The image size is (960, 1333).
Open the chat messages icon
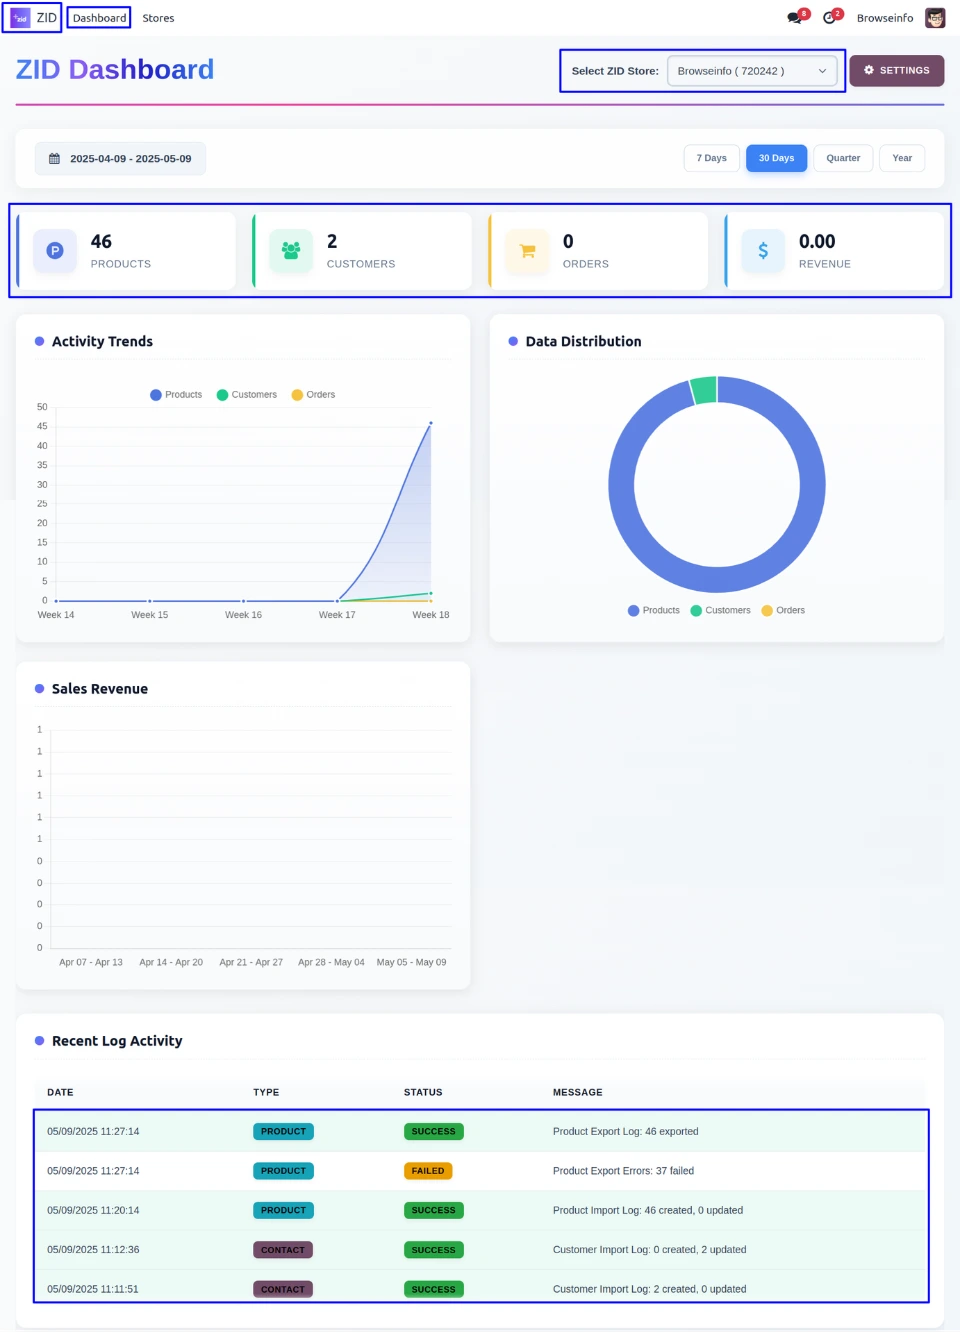(795, 18)
